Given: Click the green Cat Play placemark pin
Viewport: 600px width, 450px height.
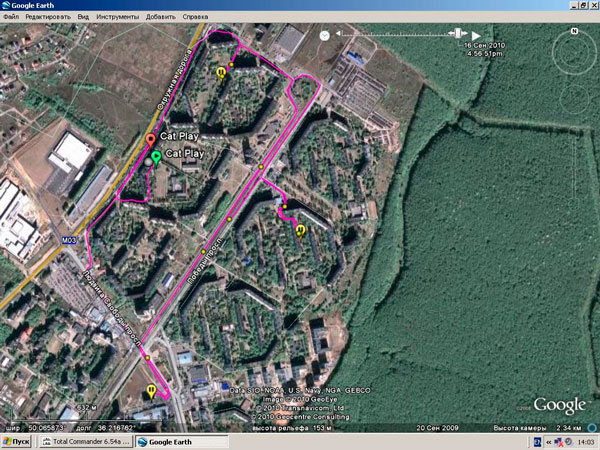Looking at the screenshot, I should pos(156,158).
